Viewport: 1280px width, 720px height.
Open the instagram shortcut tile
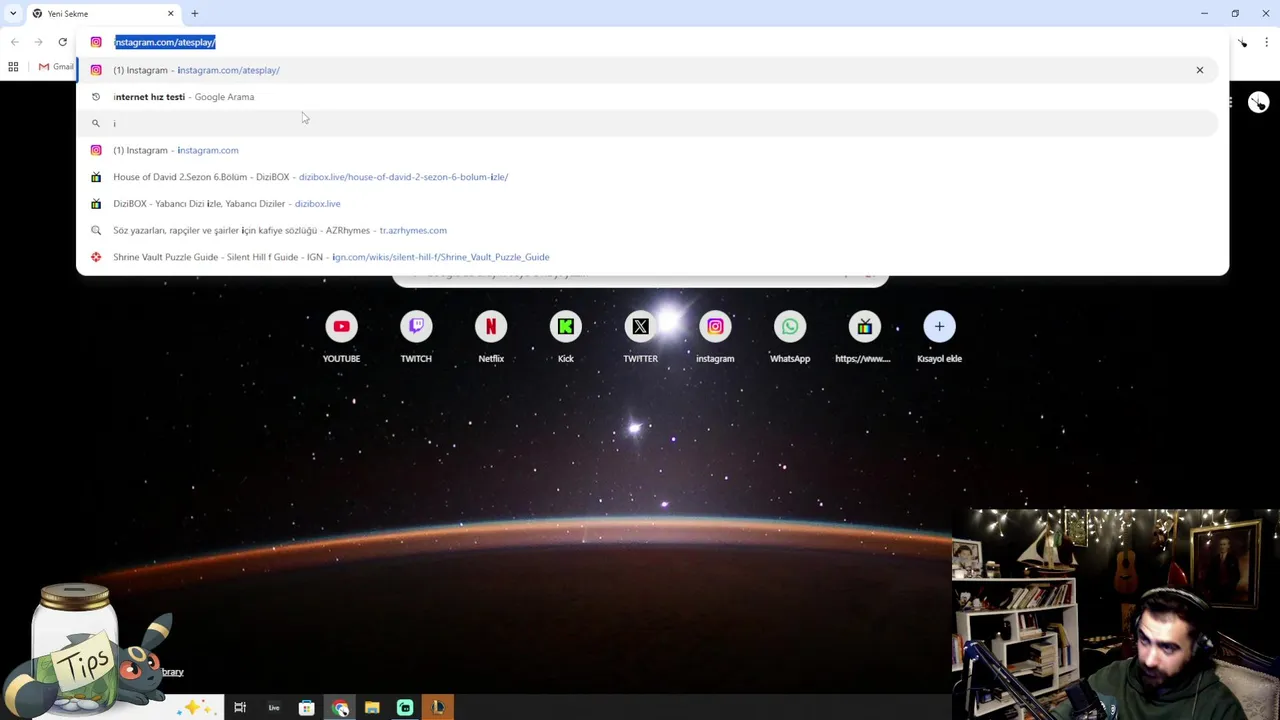click(x=715, y=337)
